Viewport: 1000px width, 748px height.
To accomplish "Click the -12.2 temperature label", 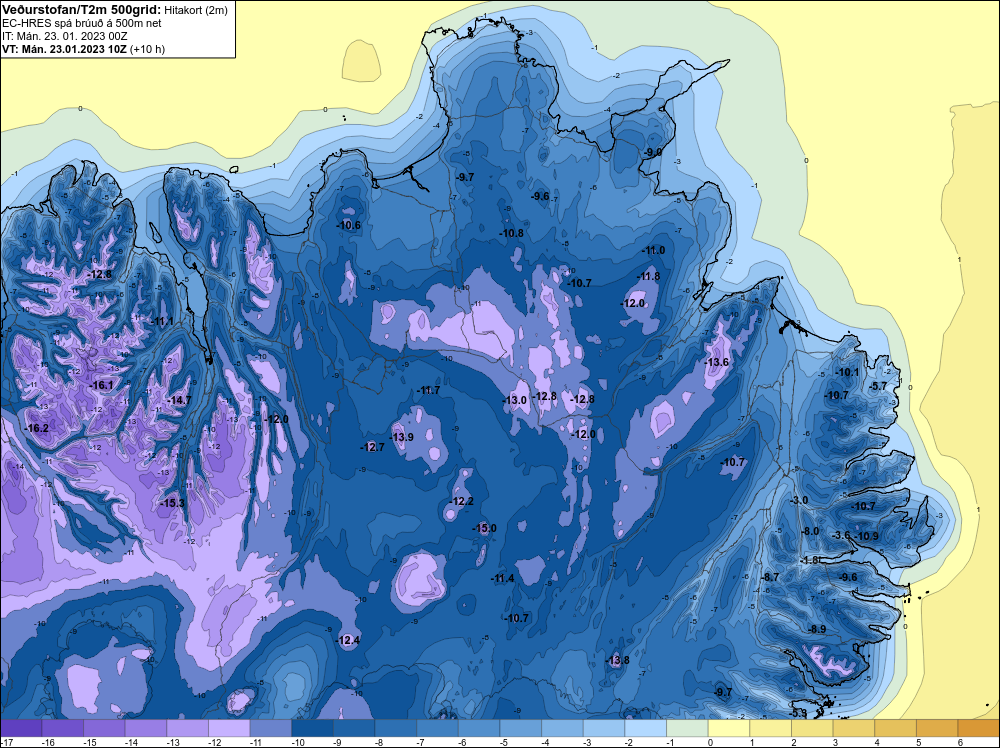I will tap(461, 501).
